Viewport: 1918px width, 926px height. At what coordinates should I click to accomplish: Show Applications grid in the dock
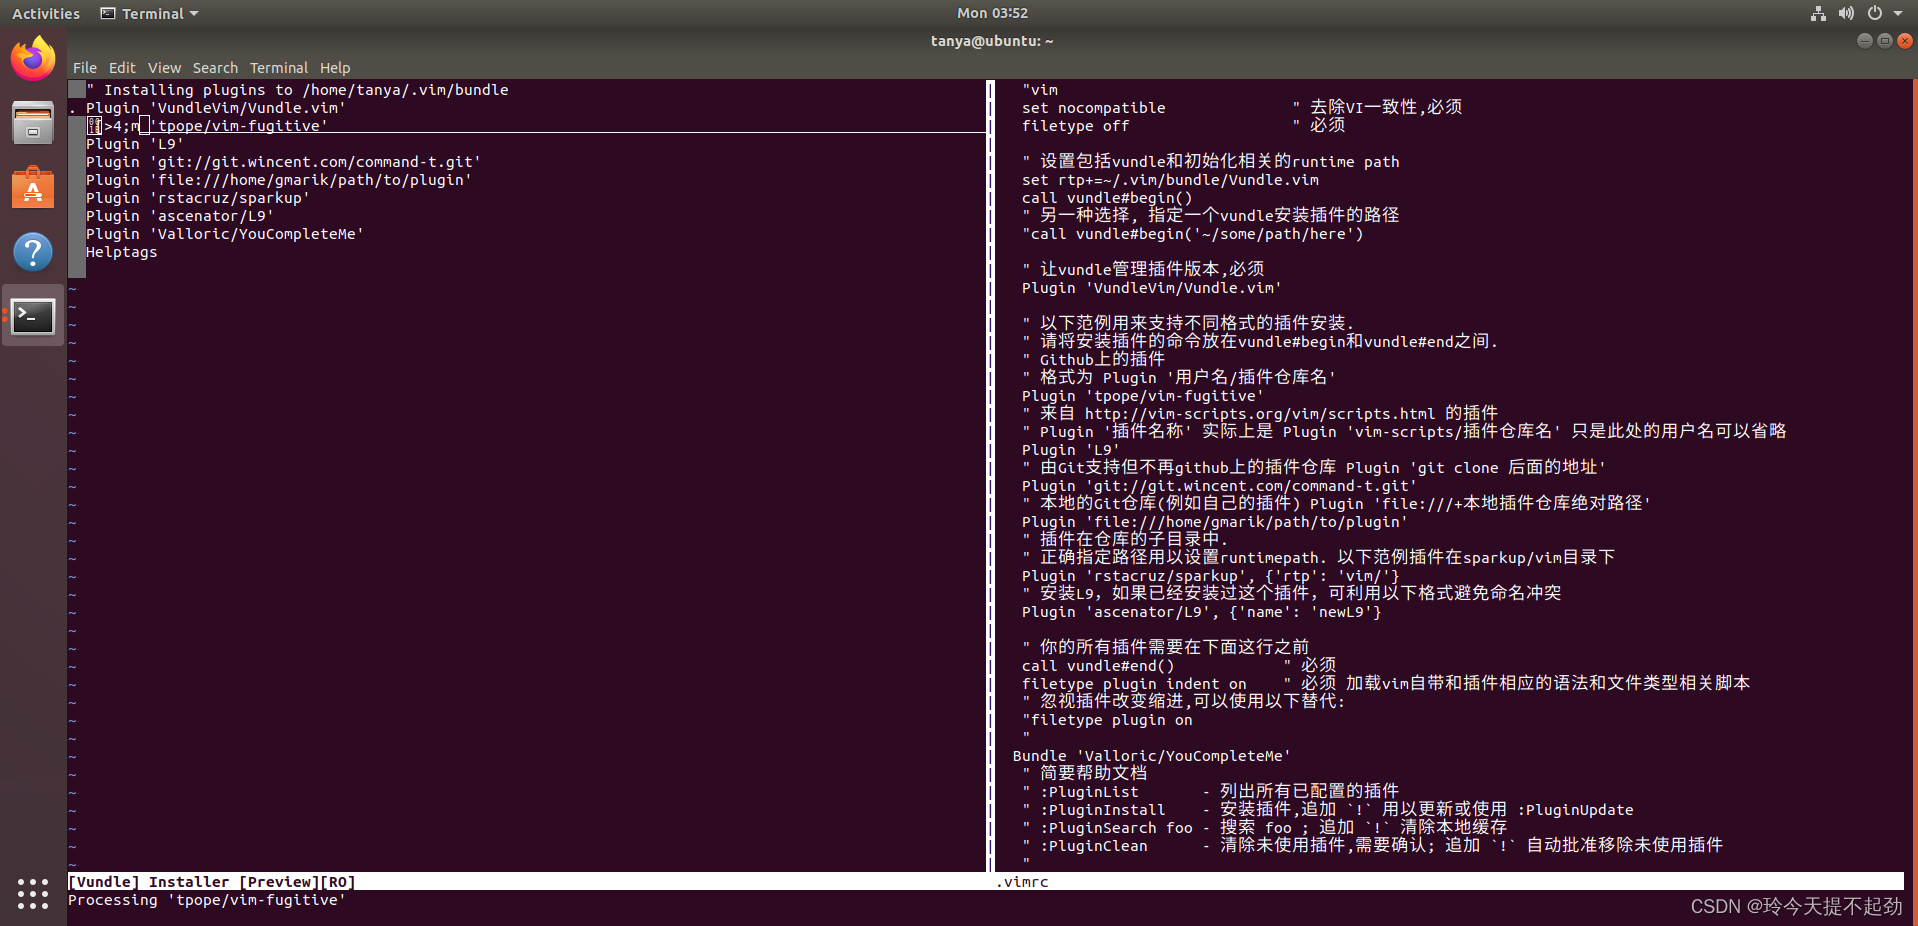pos(33,893)
